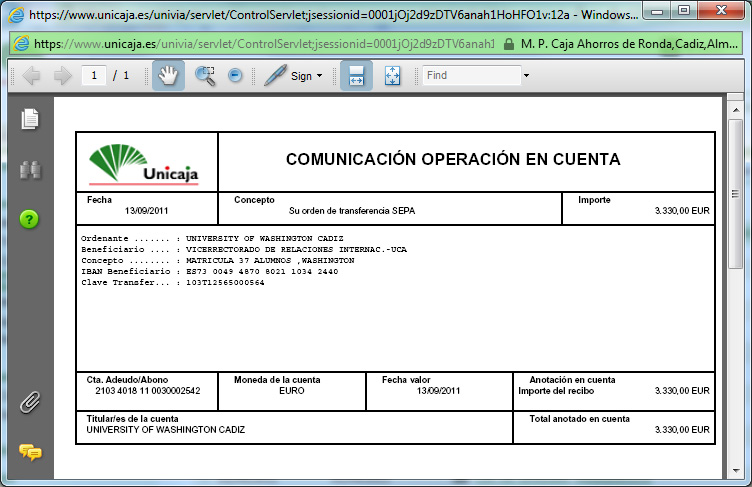
Task: Click text Su orden de transferencia SEPA
Action: tap(352, 211)
